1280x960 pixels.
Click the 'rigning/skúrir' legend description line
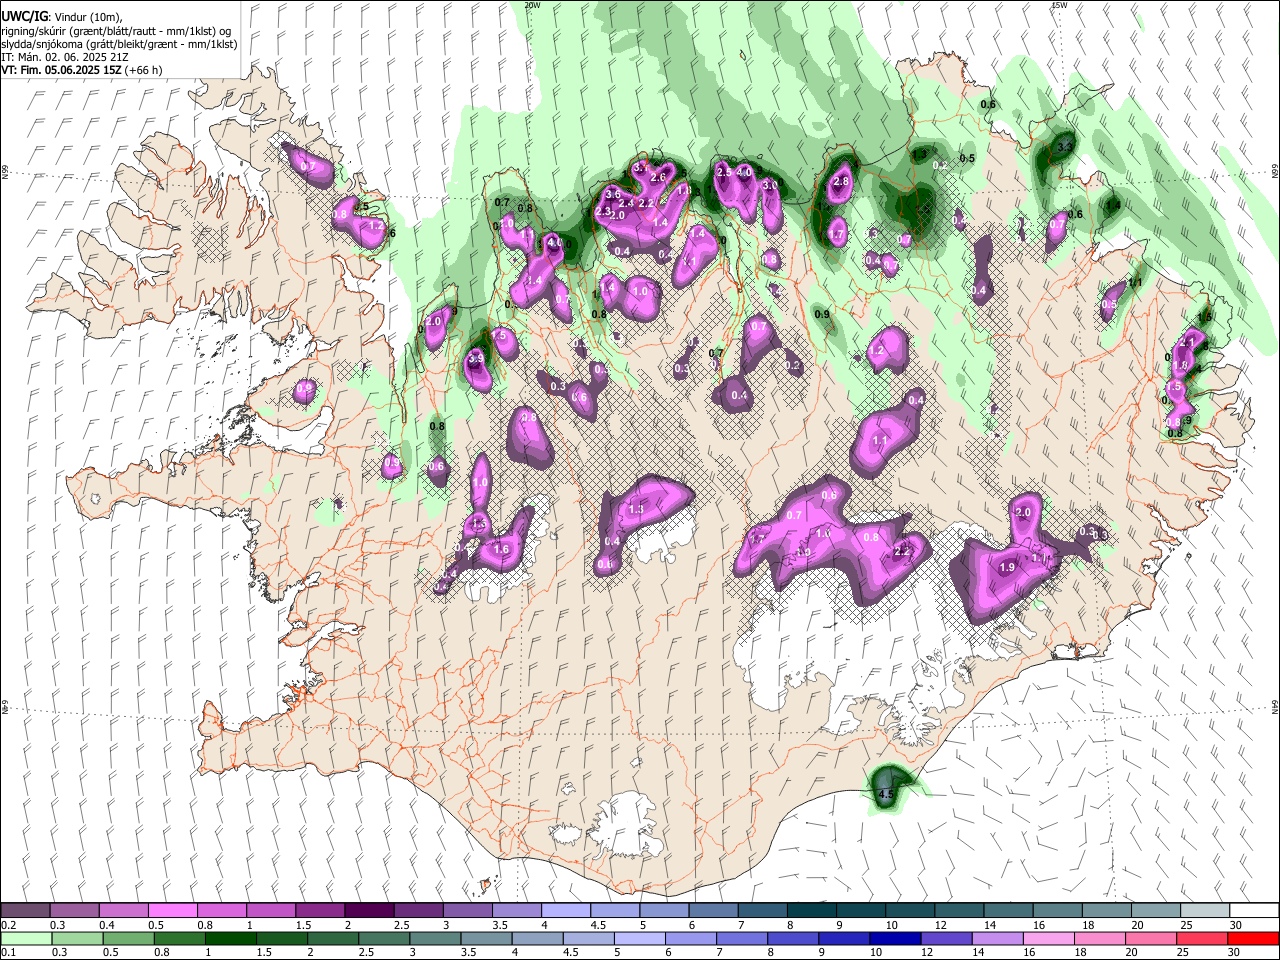click(x=116, y=31)
